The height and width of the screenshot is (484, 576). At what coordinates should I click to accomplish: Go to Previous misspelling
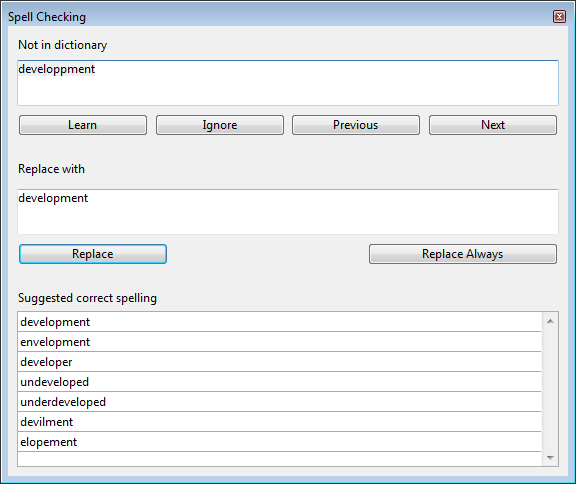tap(356, 125)
